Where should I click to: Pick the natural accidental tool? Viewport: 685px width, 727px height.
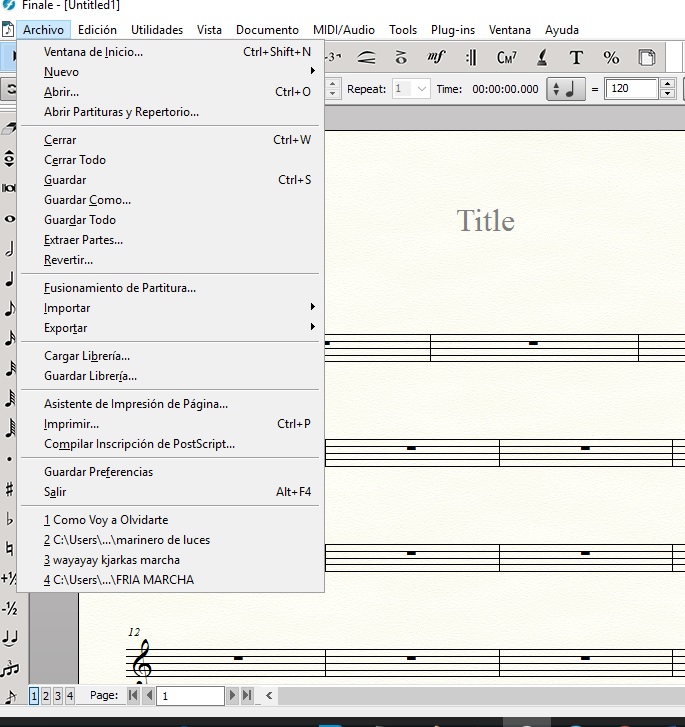tap(9, 548)
